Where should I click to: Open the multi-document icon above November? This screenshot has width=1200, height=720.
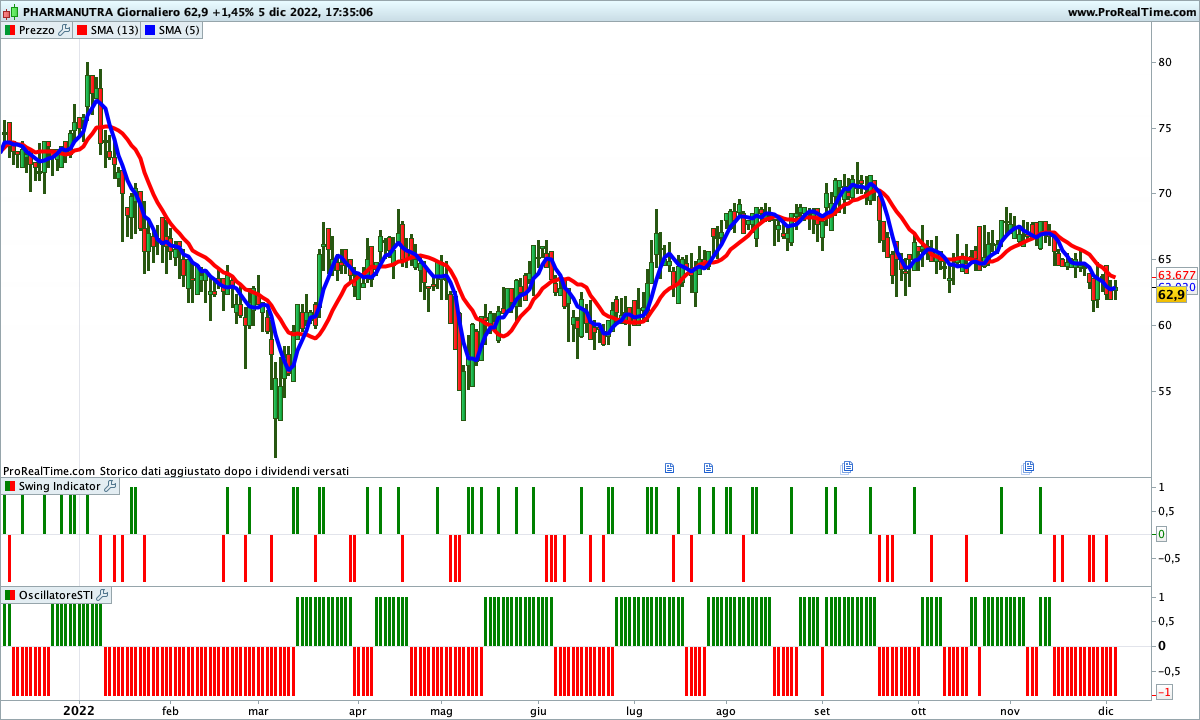(x=1027, y=467)
